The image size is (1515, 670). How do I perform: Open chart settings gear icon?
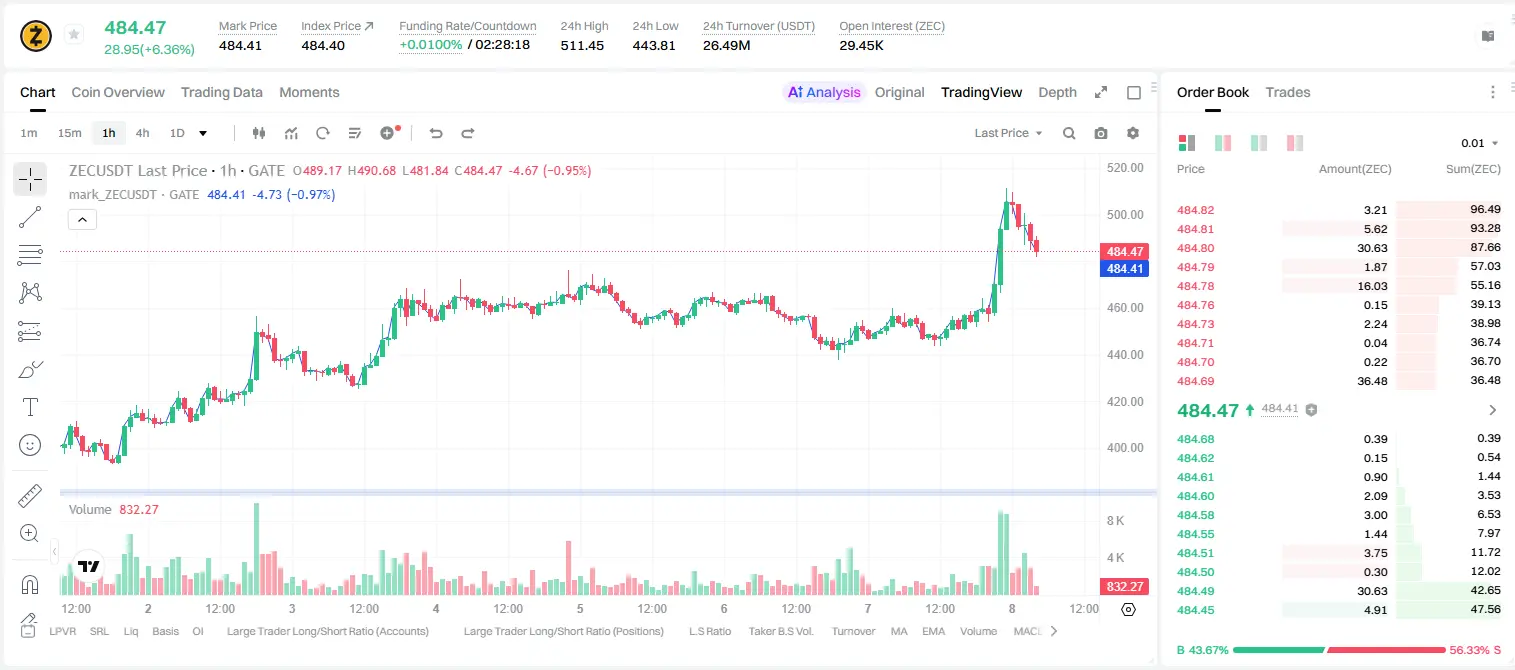1133,133
